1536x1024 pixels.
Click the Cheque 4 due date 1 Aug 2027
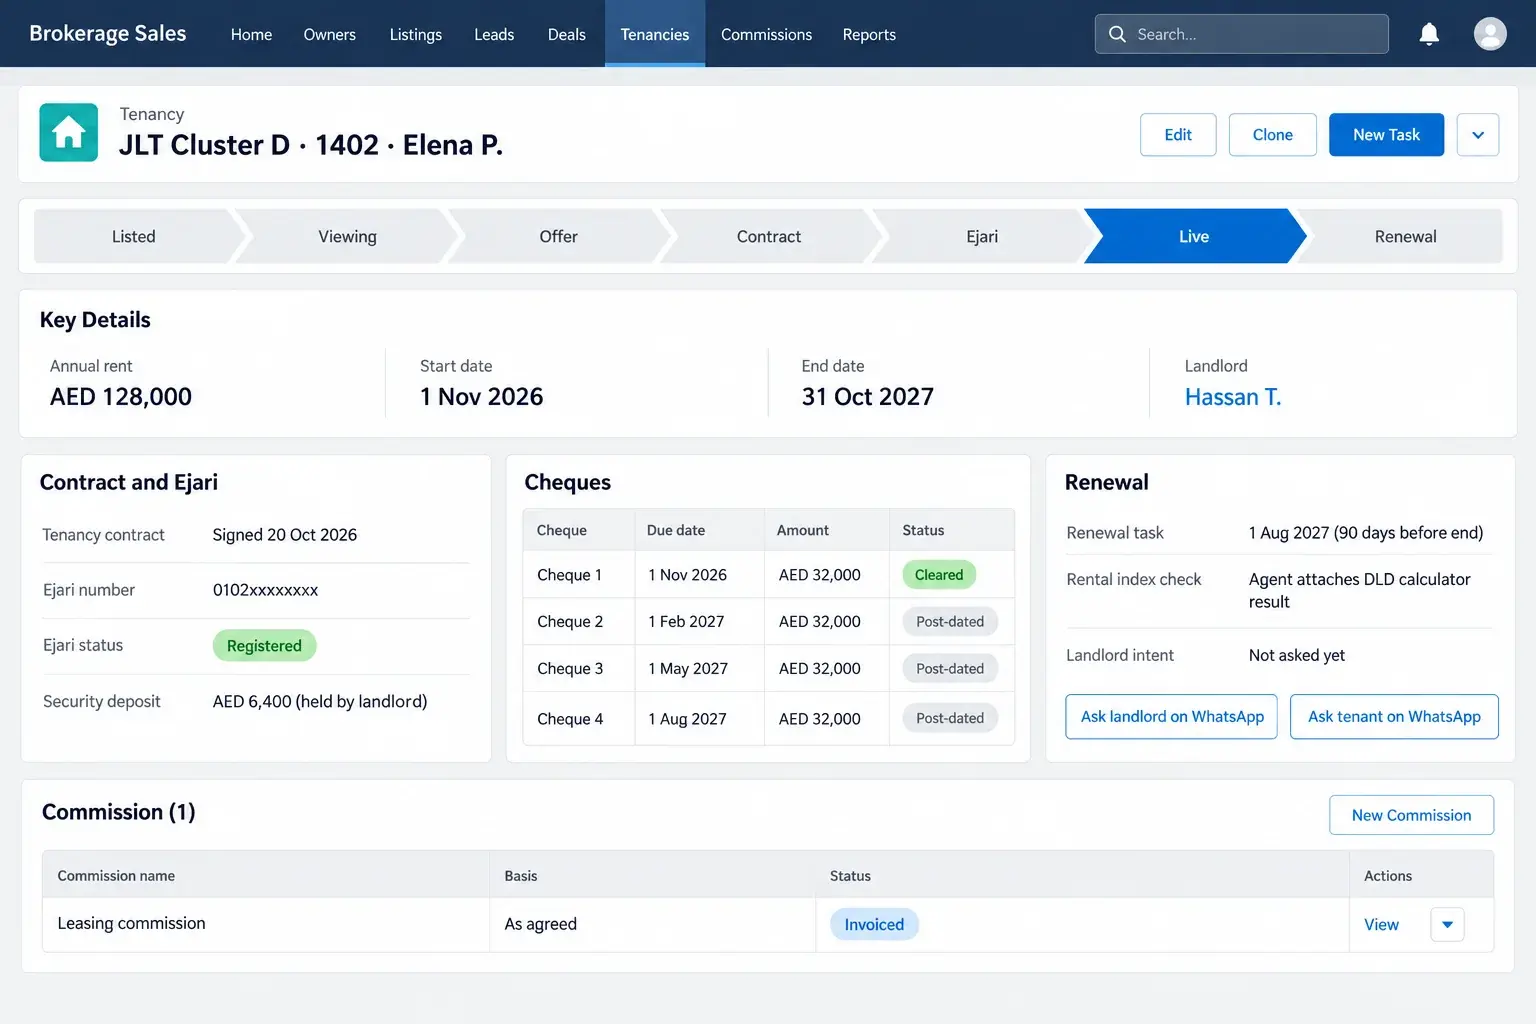point(687,719)
